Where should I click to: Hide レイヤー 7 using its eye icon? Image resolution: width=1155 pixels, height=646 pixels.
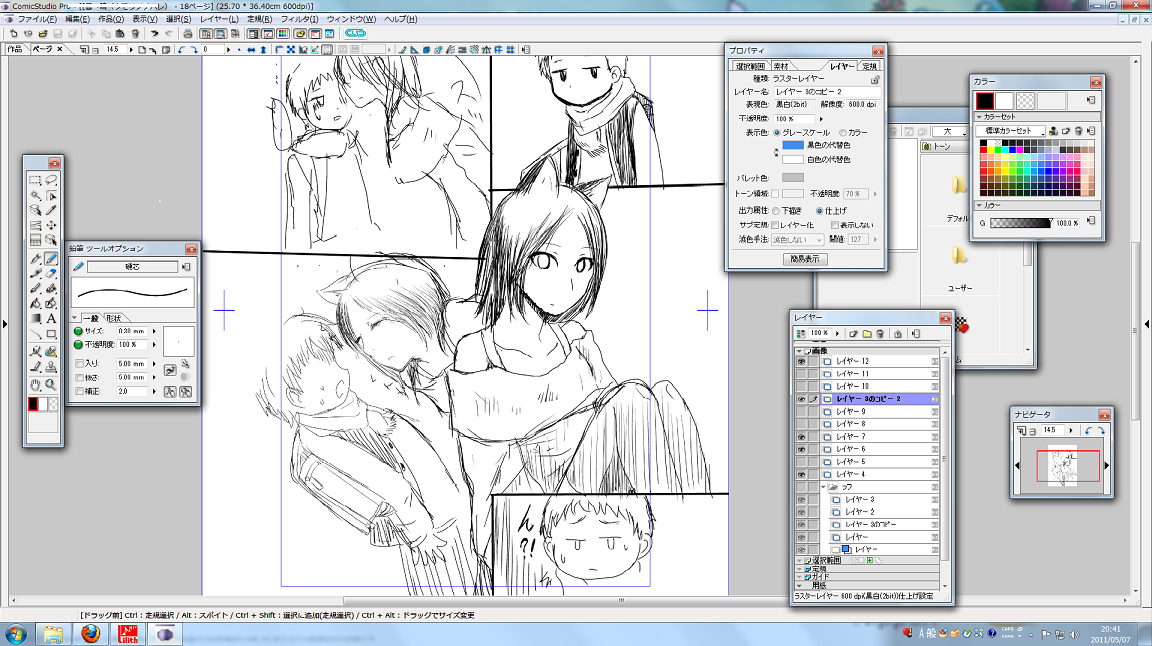pos(801,437)
